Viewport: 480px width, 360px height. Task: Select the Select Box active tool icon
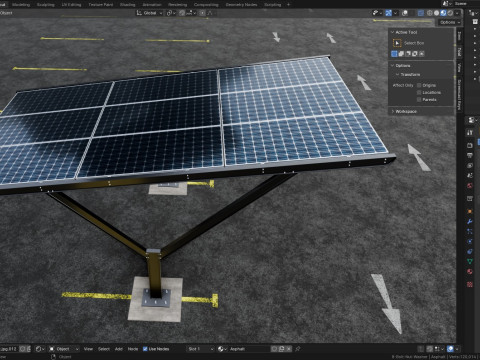click(397, 43)
